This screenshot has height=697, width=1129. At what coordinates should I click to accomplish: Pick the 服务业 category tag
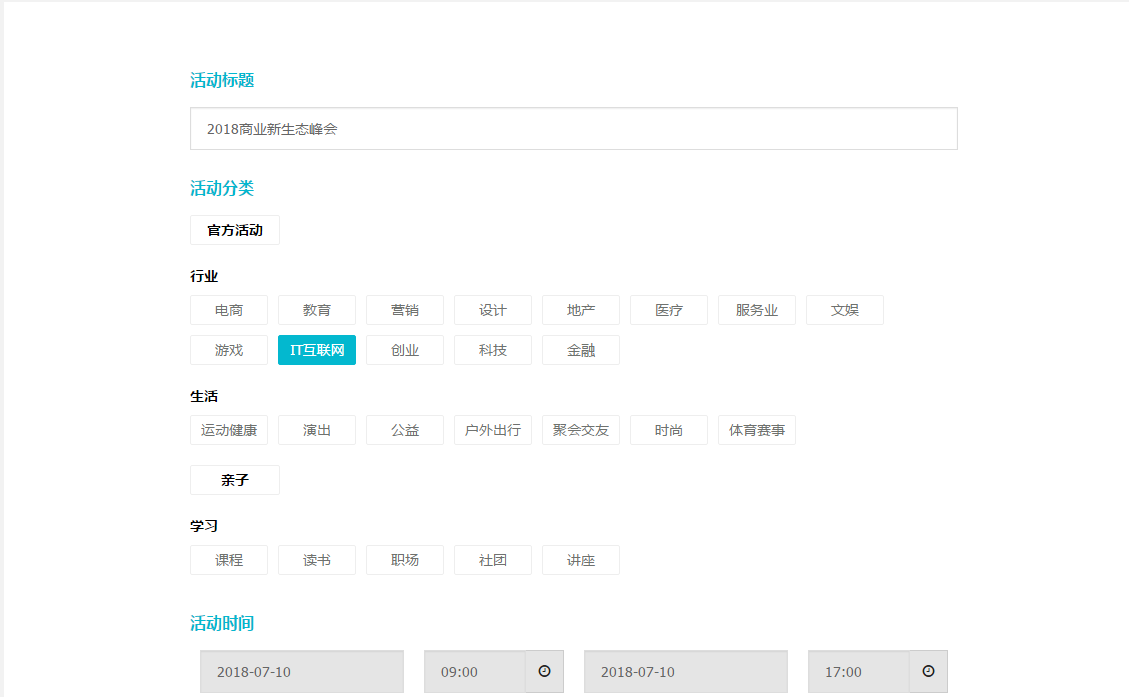757,310
